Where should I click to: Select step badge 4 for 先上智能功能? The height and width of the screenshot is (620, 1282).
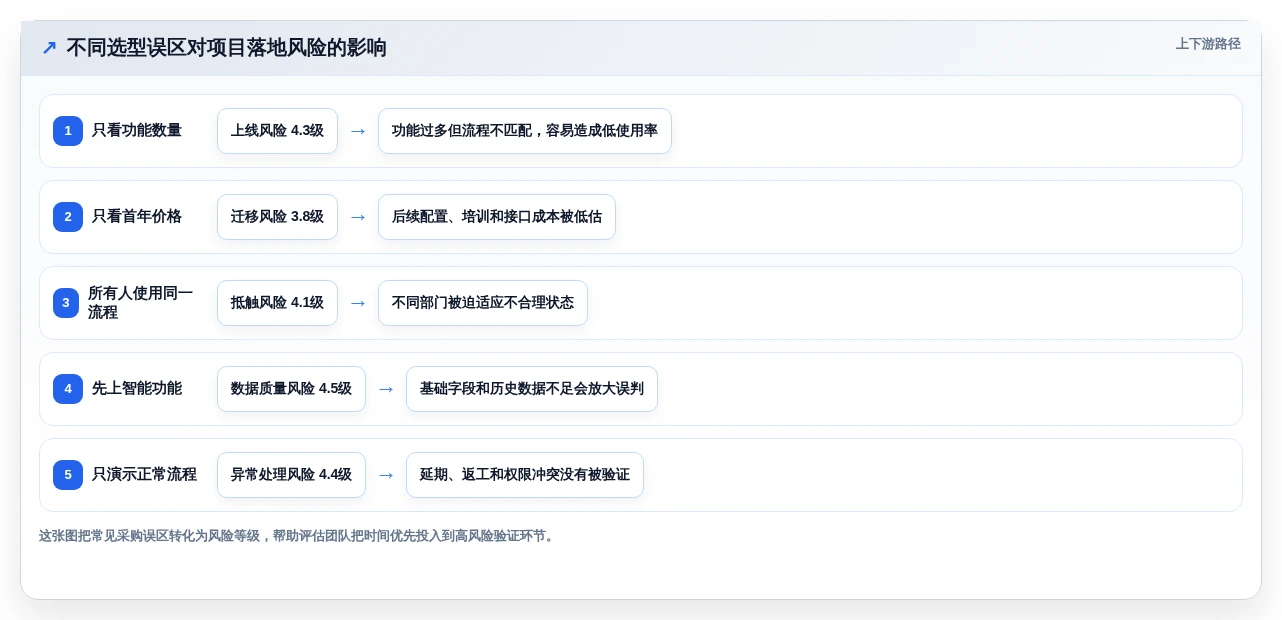pos(68,389)
